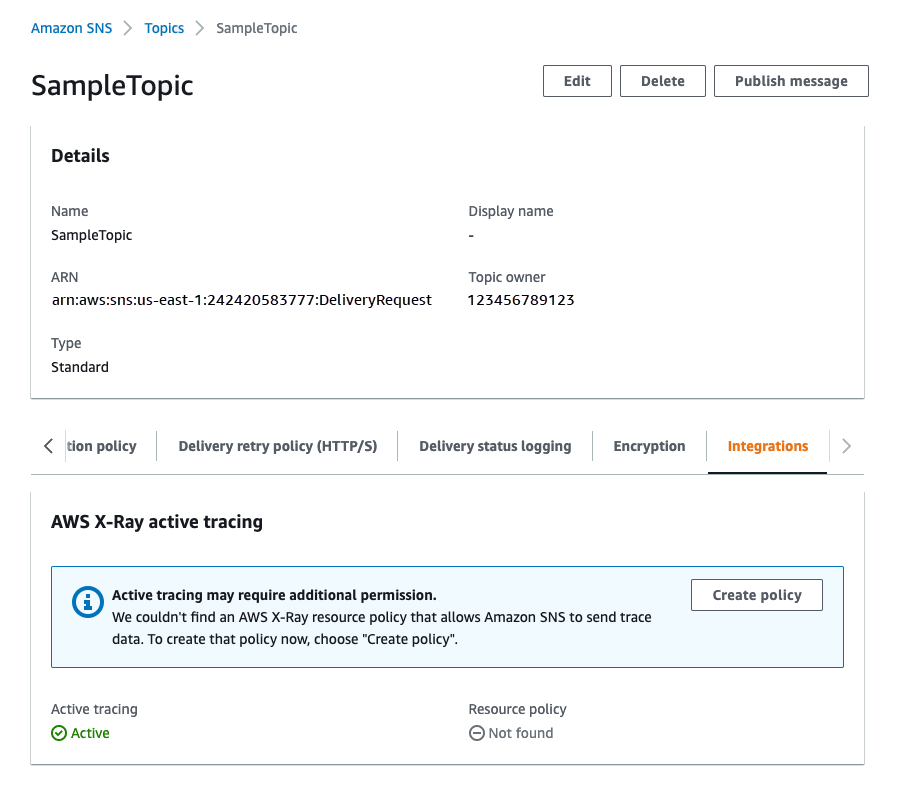Expand hidden tabs with the right arrow

tap(847, 446)
